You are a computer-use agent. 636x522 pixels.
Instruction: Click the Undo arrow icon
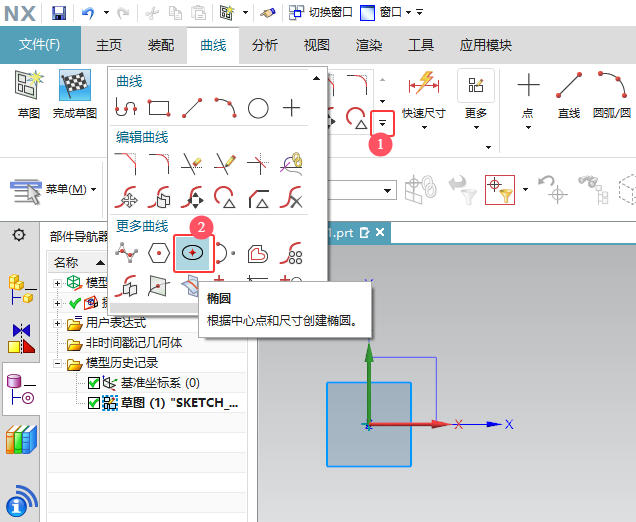pyautogui.click(x=88, y=13)
